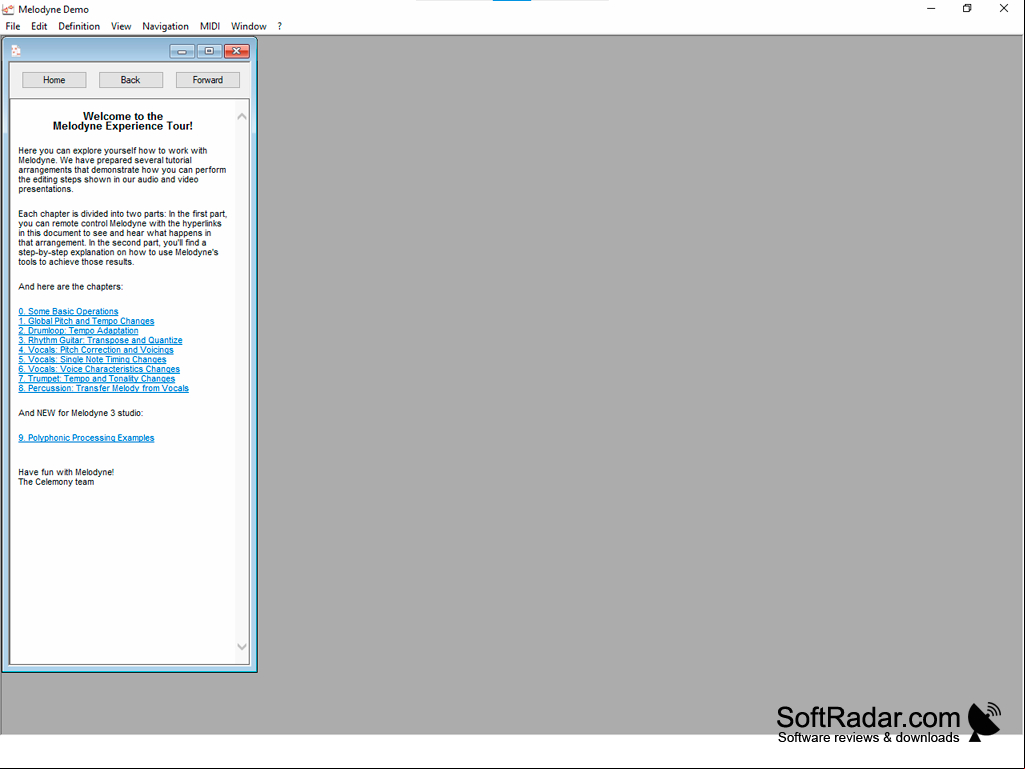Image resolution: width=1025 pixels, height=769 pixels.
Task: Click the 'Have fun with Melodyne!' text
Action: [x=66, y=472]
